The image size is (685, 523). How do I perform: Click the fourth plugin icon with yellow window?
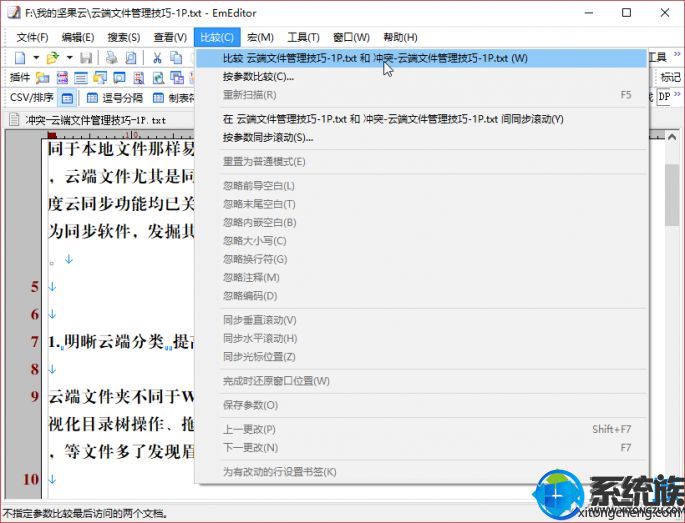pyautogui.click(x=100, y=78)
